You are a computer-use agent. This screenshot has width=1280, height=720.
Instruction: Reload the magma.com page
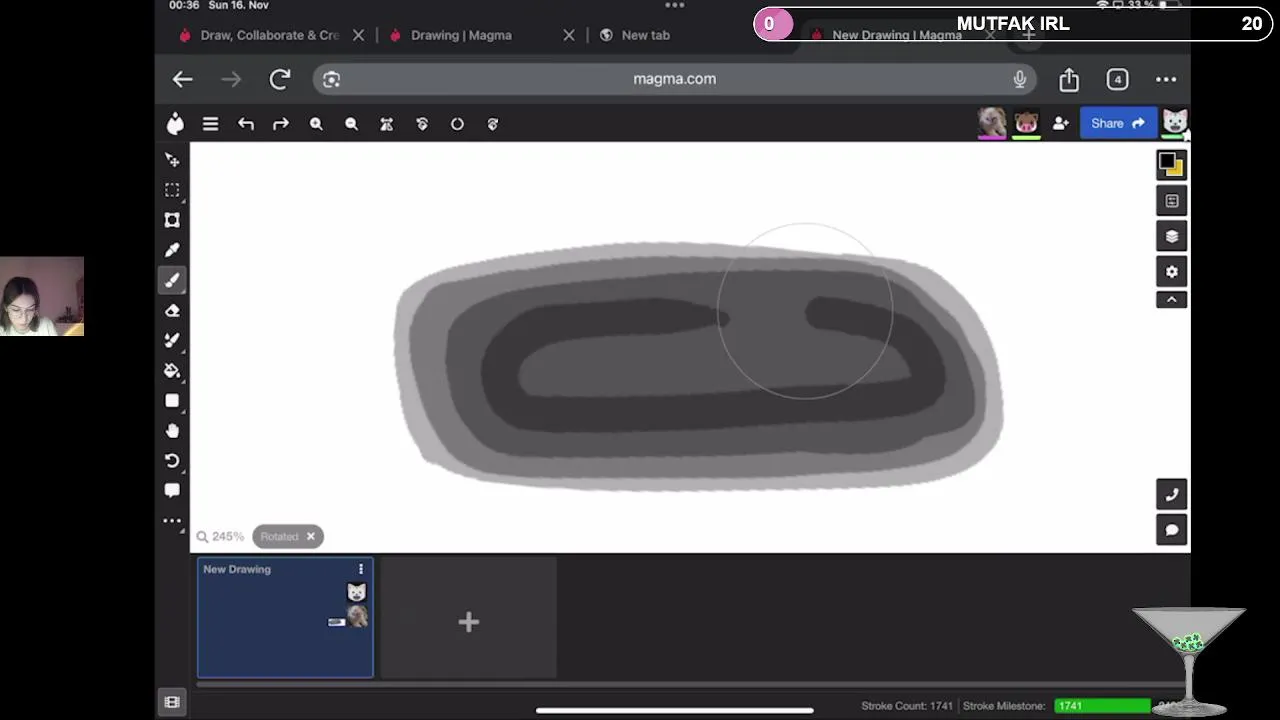click(x=280, y=79)
